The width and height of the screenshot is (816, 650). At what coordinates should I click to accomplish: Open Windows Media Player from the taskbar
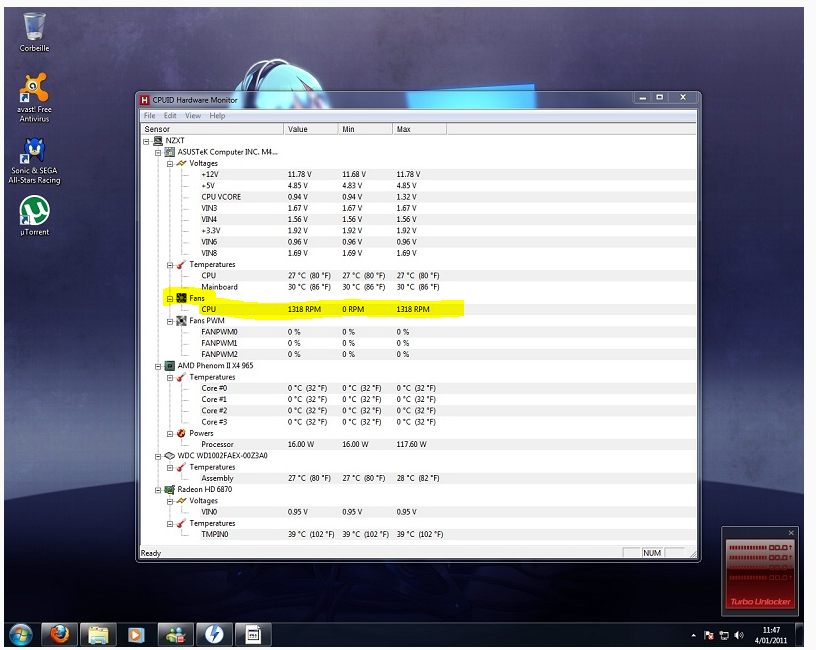coord(136,634)
